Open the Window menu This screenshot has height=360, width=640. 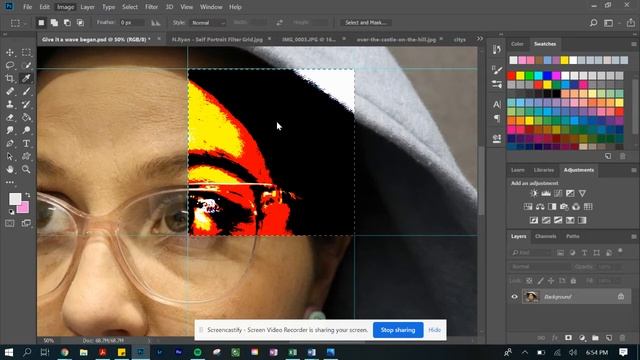(x=211, y=7)
